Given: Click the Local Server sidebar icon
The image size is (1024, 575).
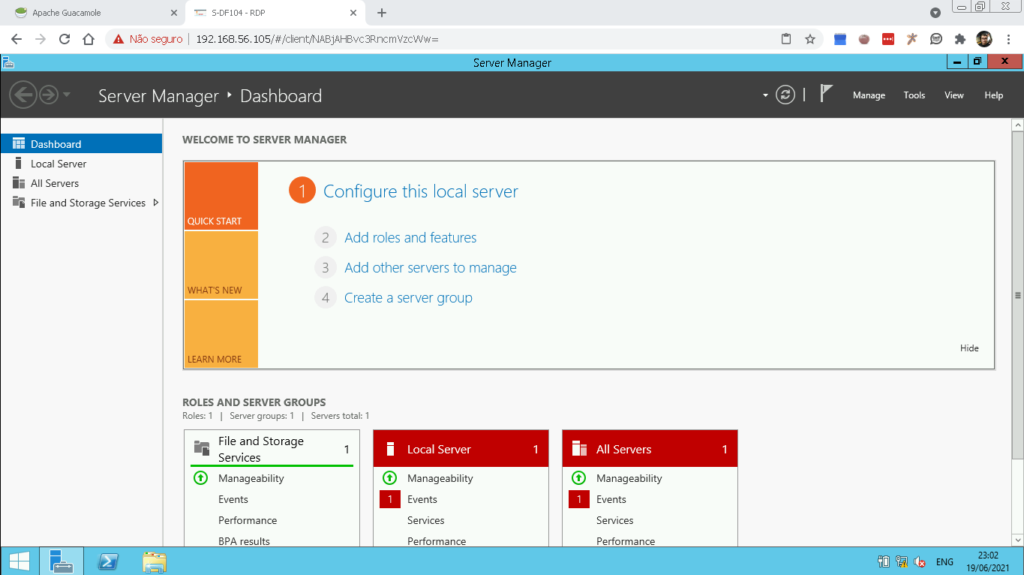Looking at the screenshot, I should tap(18, 163).
